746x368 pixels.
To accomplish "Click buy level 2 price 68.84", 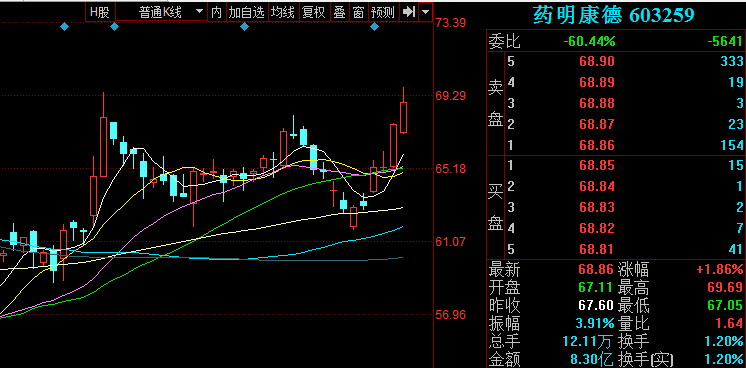I will click(597, 186).
